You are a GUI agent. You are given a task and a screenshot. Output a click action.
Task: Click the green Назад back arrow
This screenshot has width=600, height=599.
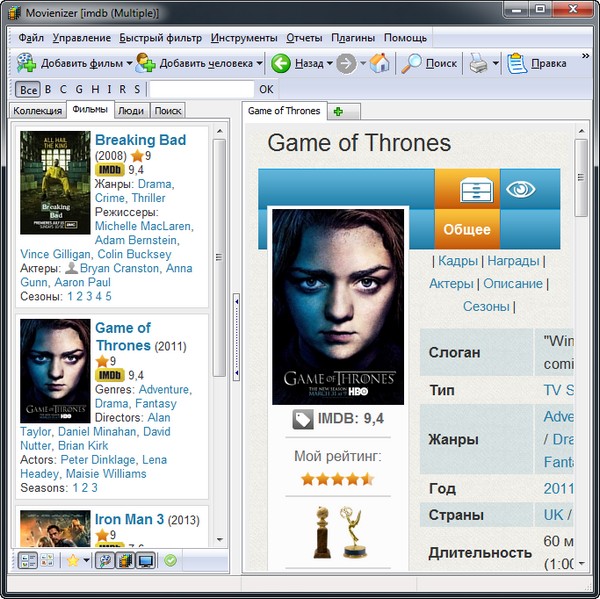[x=281, y=64]
